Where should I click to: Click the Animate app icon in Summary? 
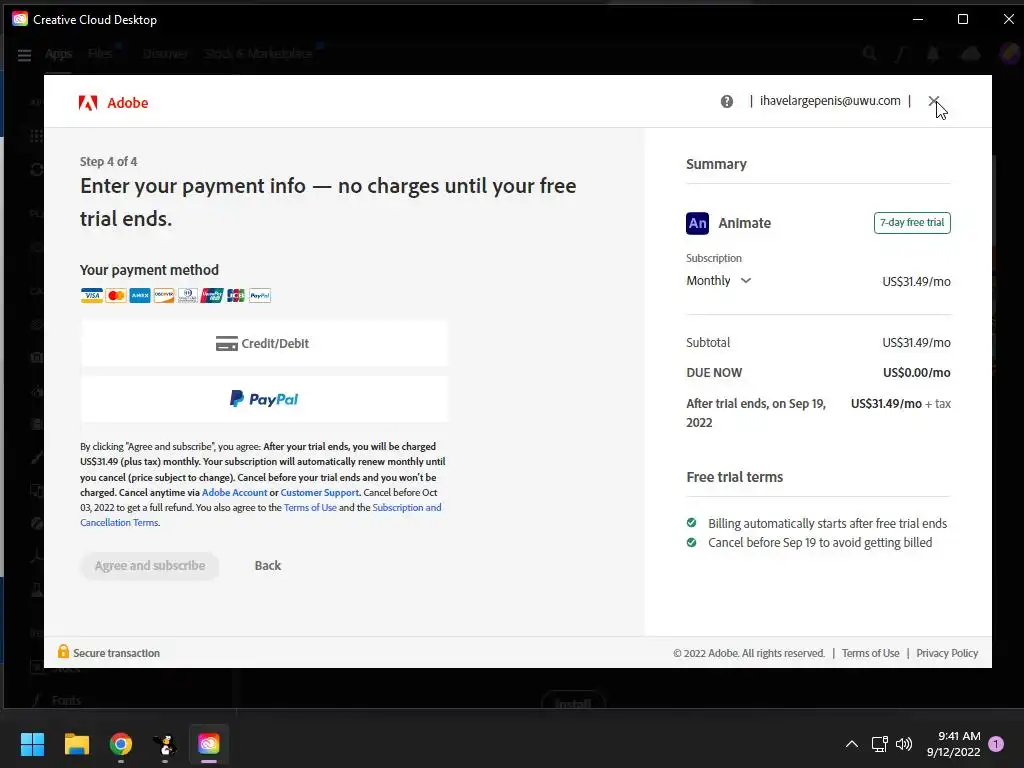697,223
